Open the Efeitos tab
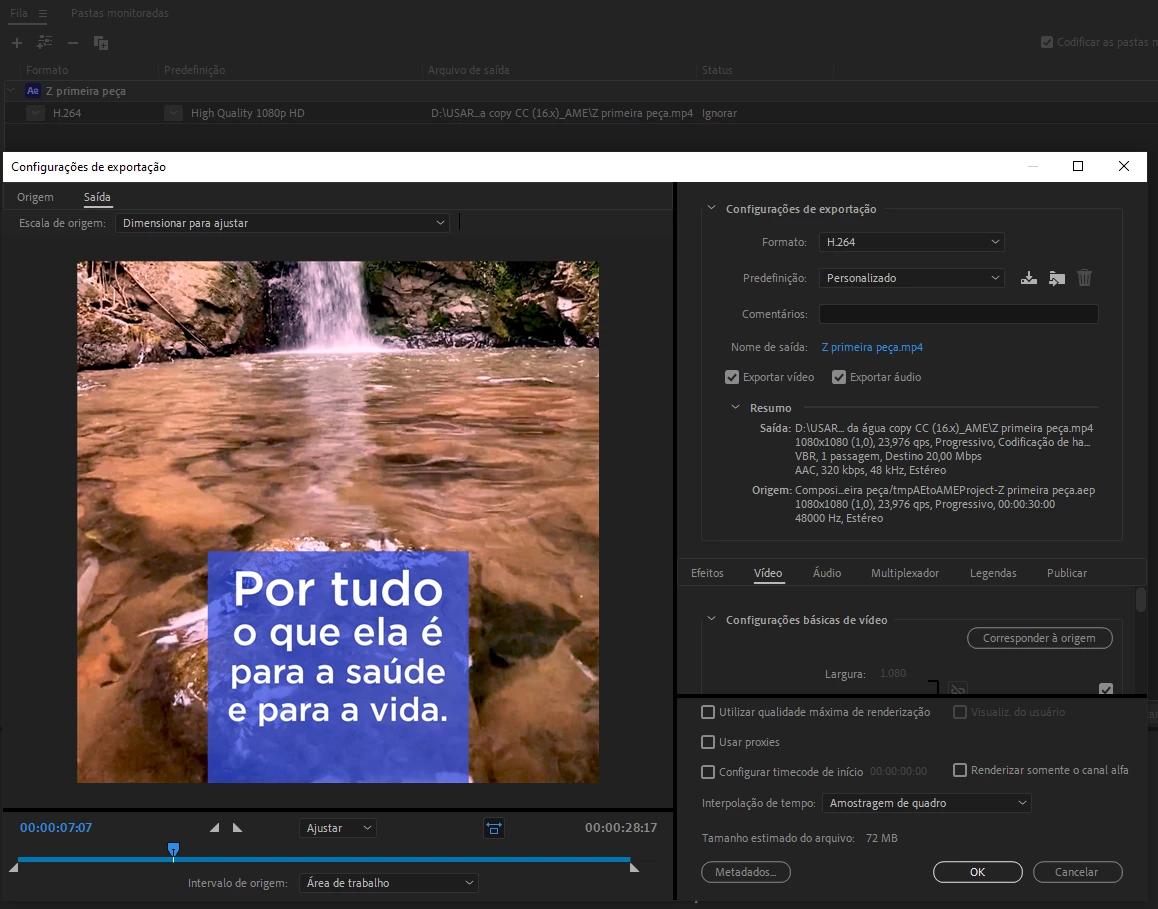This screenshot has height=909, width=1158. (x=707, y=573)
